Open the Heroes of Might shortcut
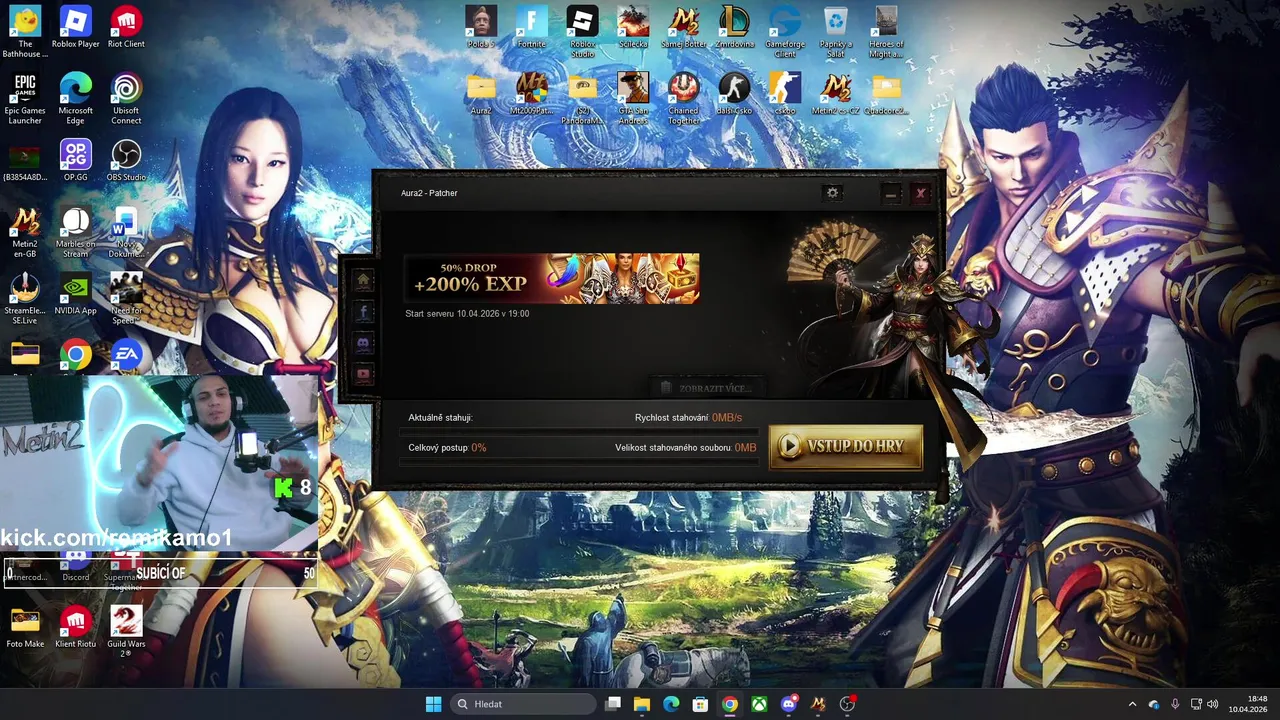 886,32
